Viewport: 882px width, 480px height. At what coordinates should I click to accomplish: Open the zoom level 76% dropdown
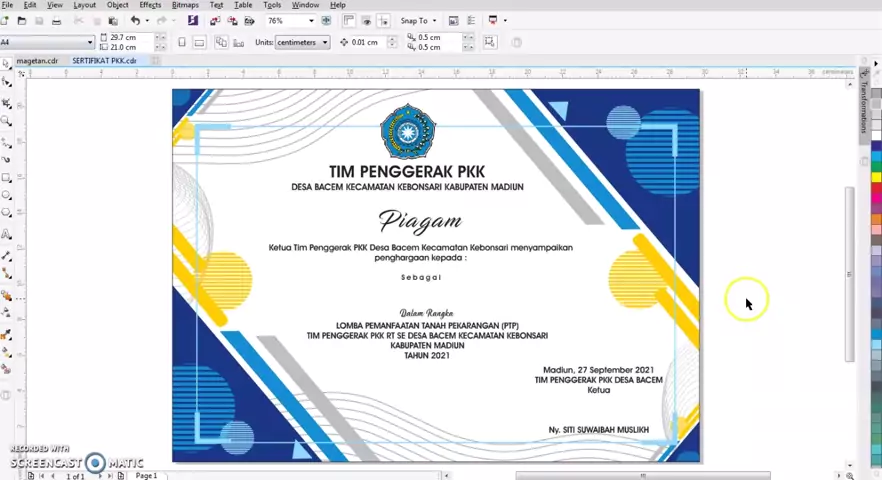[311, 21]
